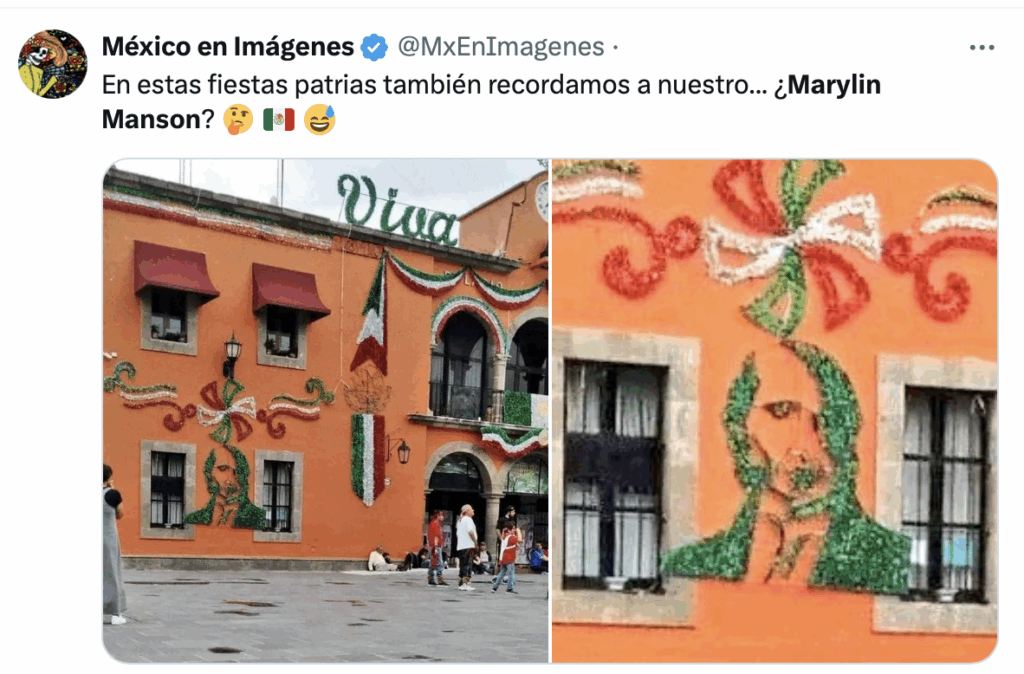Screen dimensions: 1024x674
Task: Open the three-dot more options menu
Action: pos(982,48)
